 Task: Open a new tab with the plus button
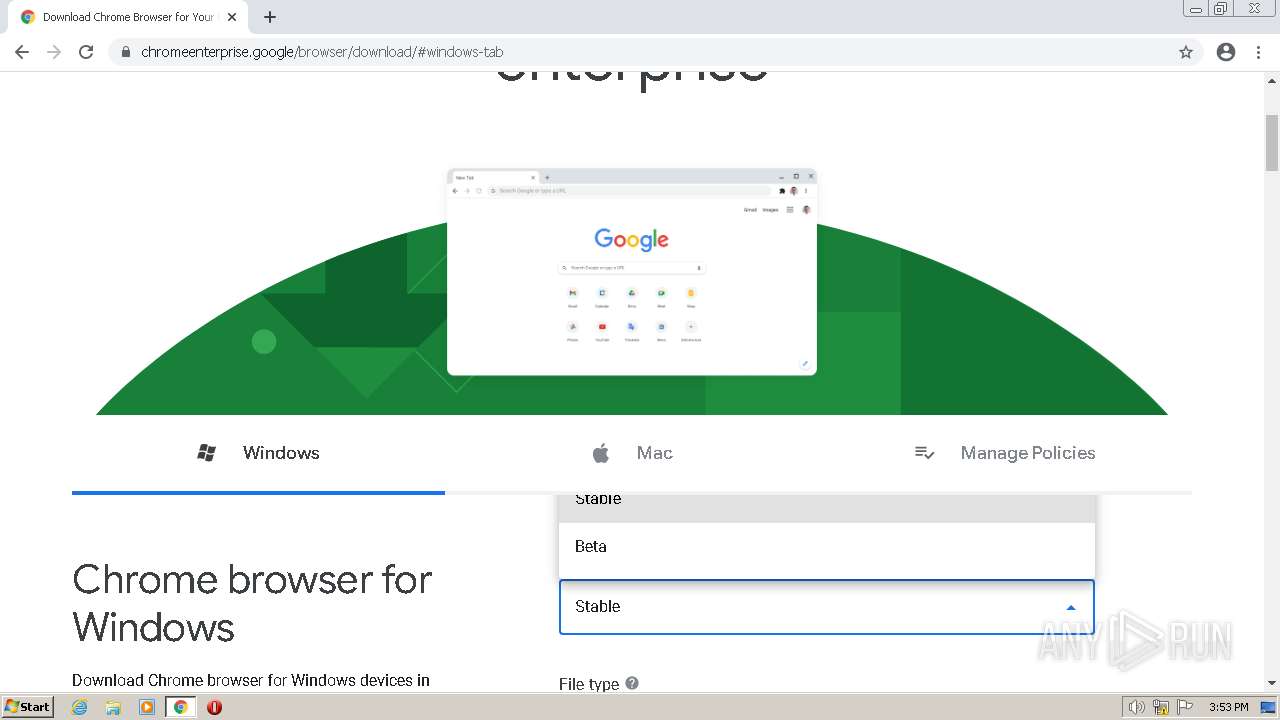[x=270, y=17]
